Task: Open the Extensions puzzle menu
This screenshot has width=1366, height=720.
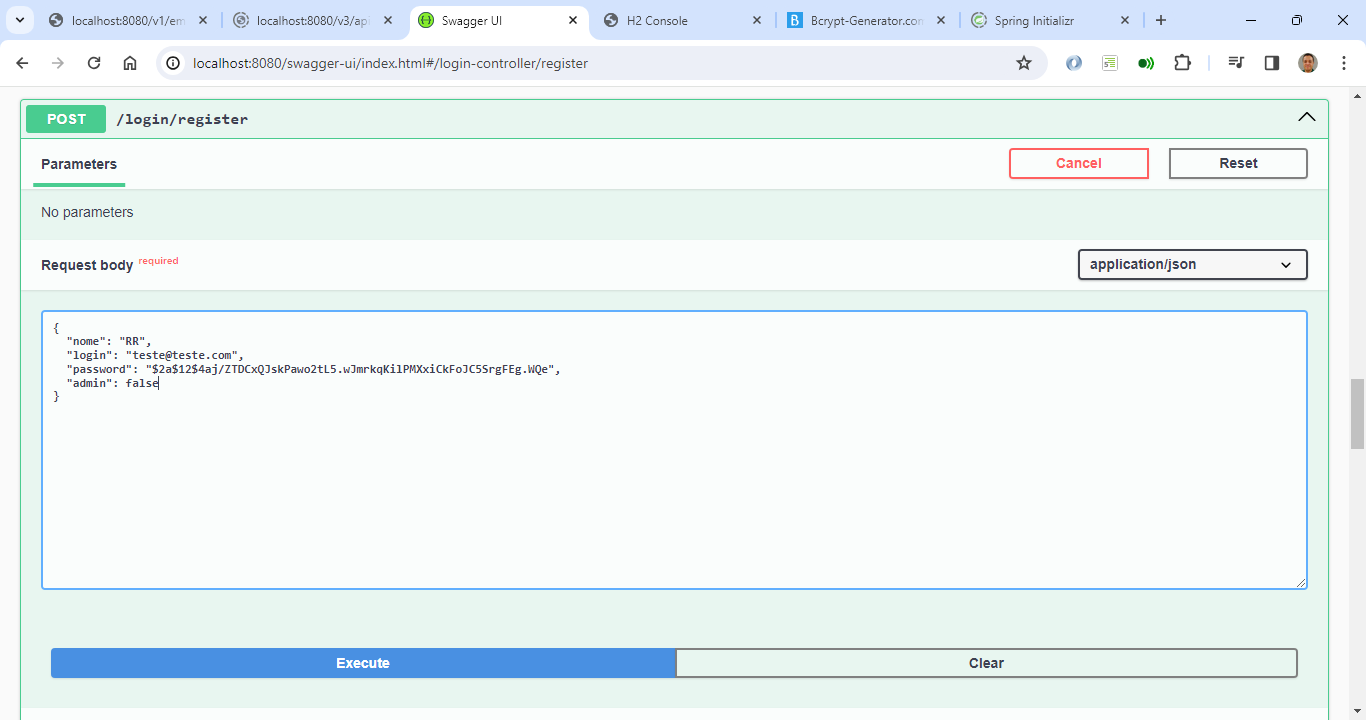Action: click(1182, 63)
